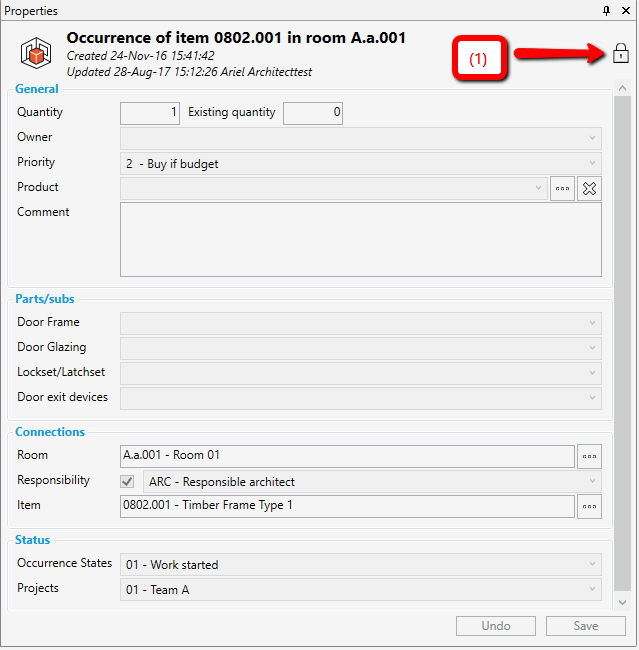Image resolution: width=639 pixels, height=650 pixels.
Task: Open the Door exit devices dropdown
Action: point(361,398)
